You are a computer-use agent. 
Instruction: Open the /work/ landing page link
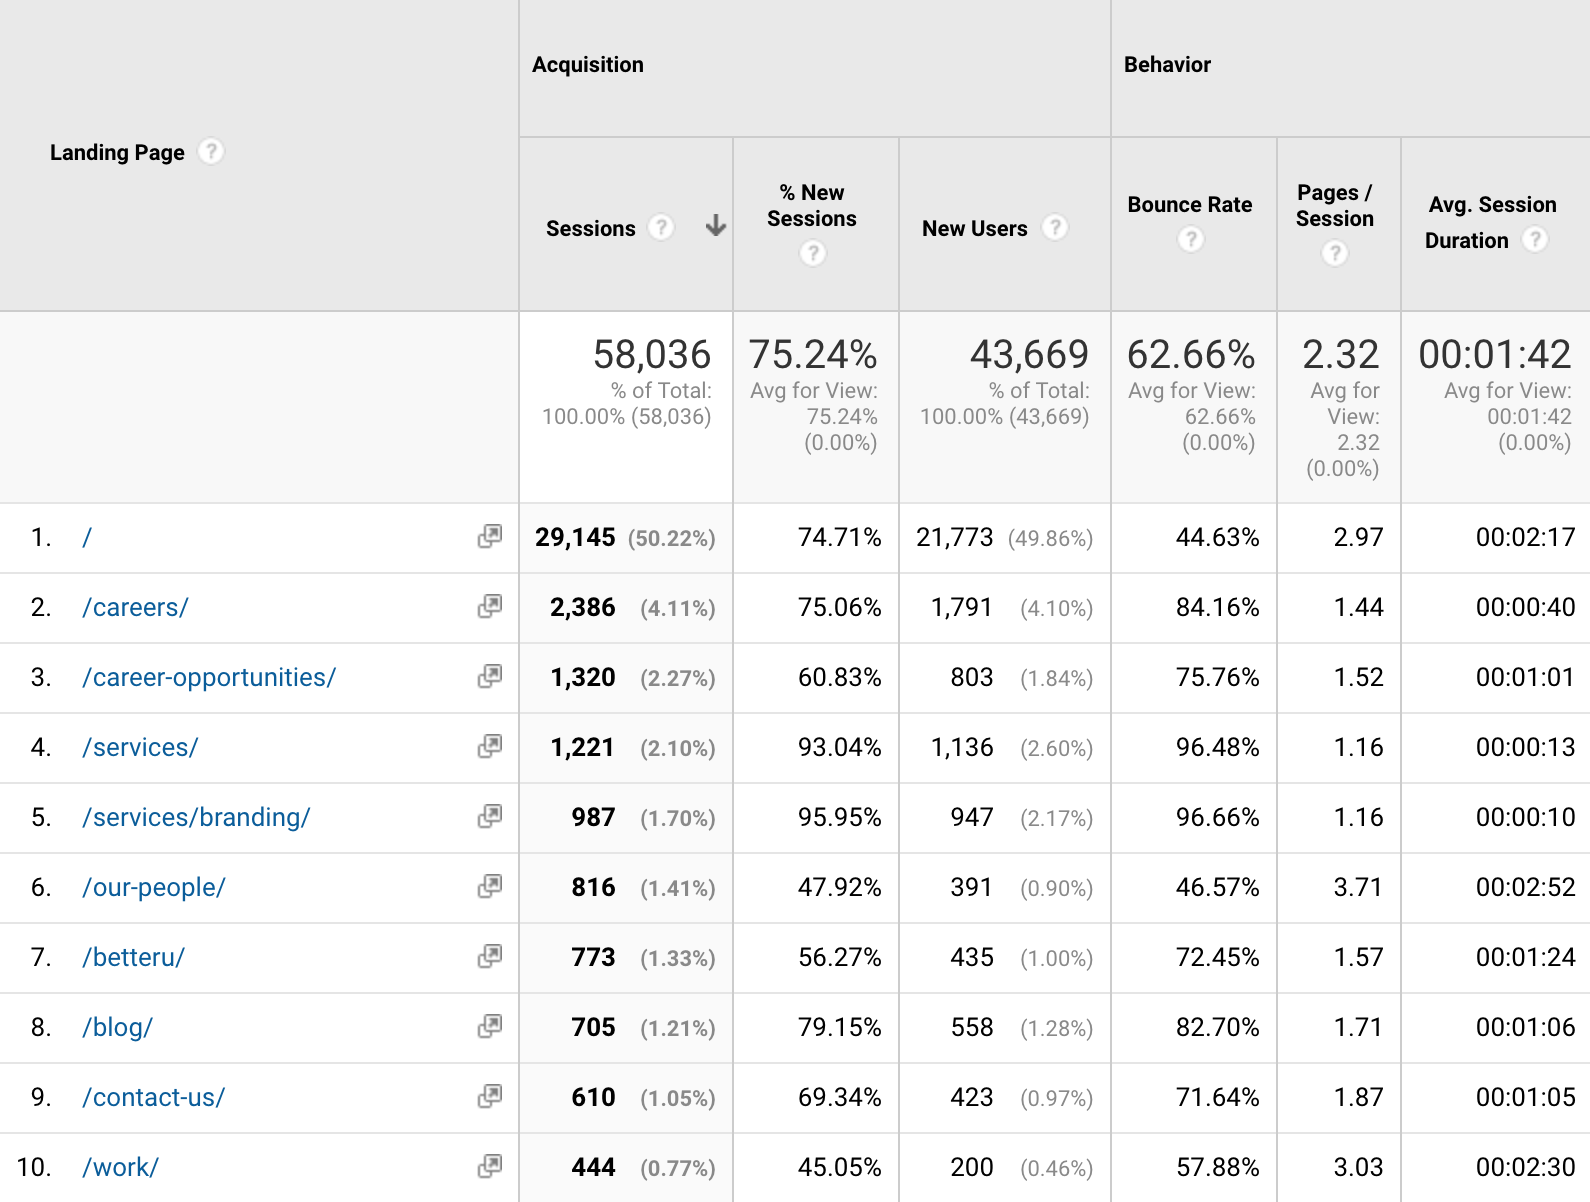120,1168
